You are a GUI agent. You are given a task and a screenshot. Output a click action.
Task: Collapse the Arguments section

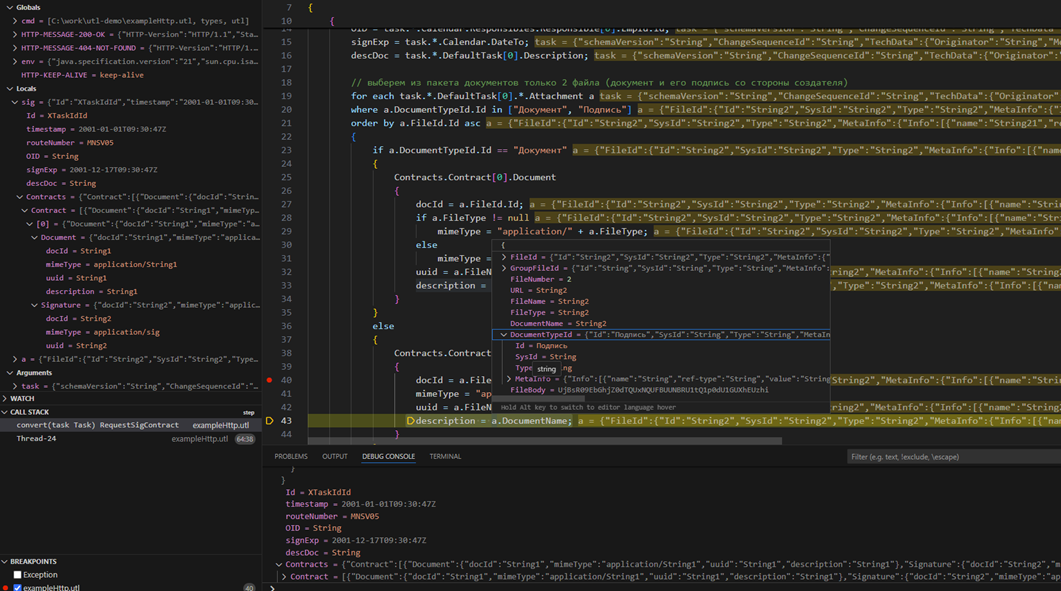click(9, 373)
